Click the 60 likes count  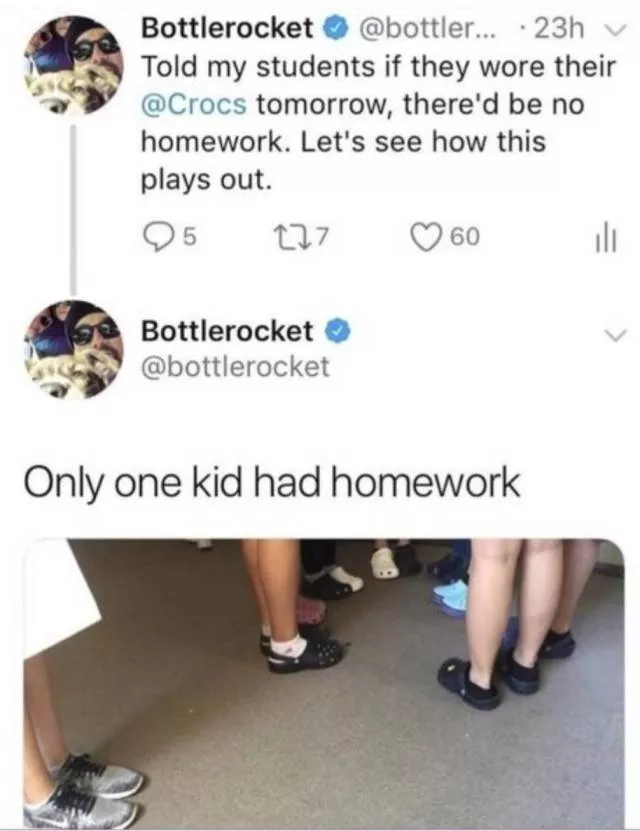point(465,237)
